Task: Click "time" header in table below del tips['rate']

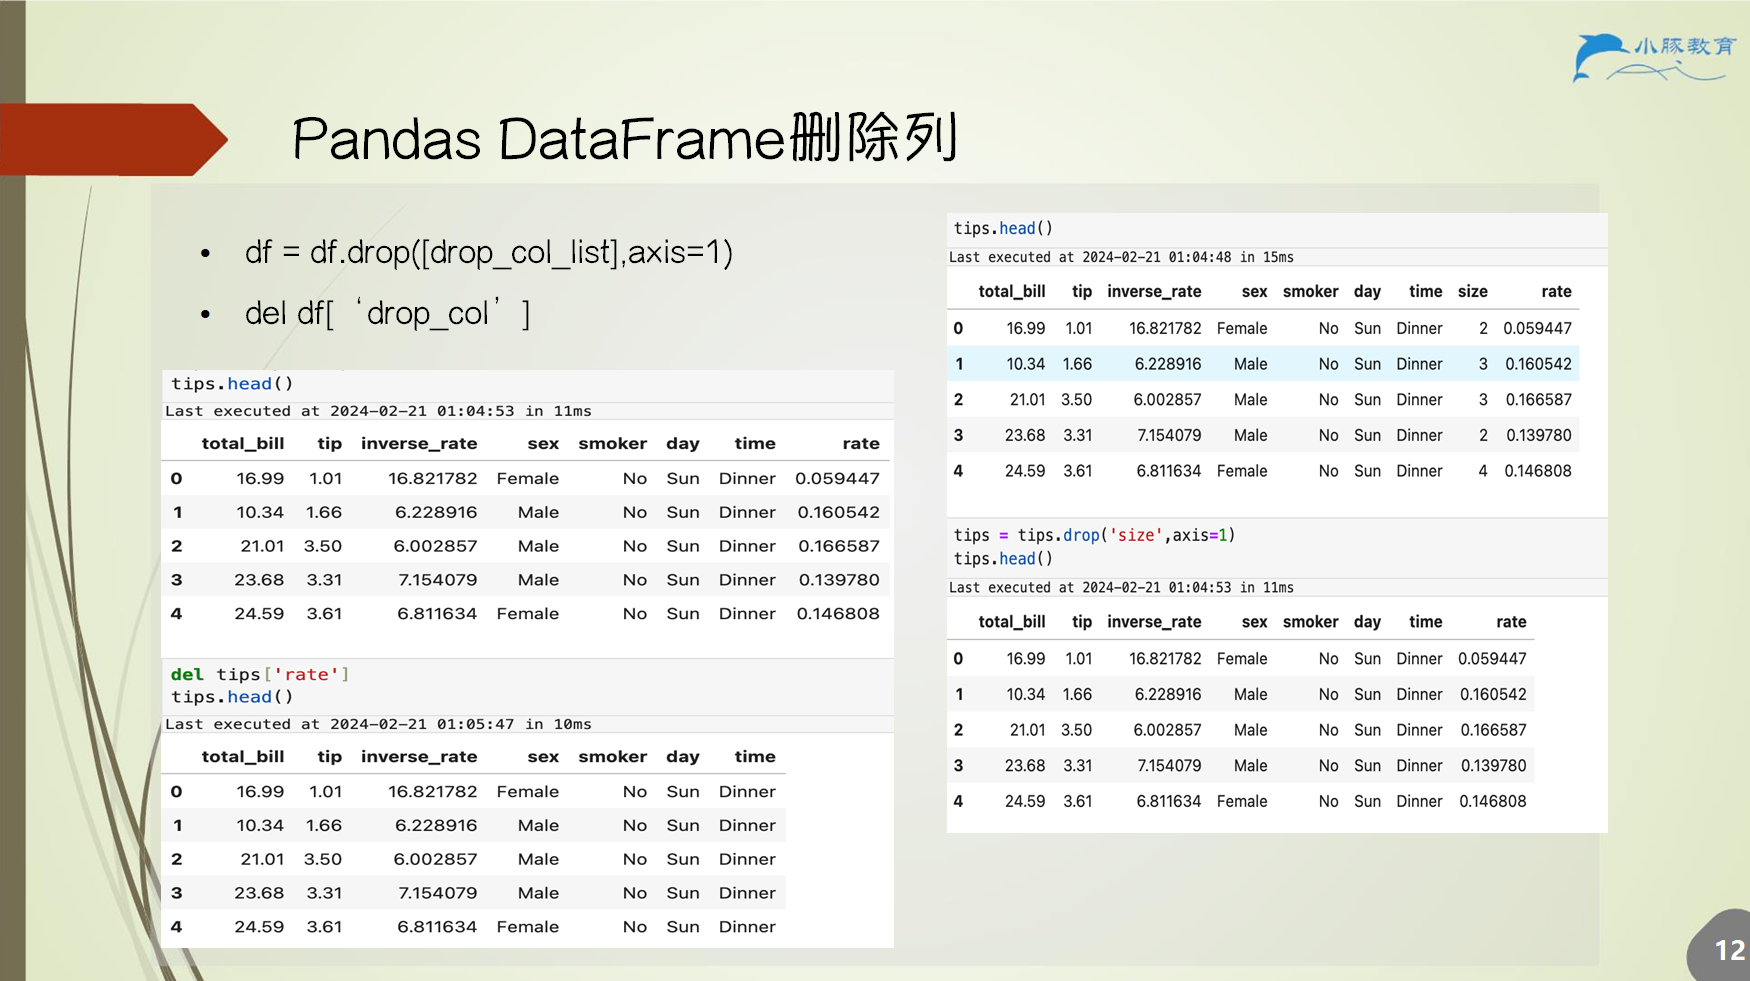Action: (x=755, y=757)
